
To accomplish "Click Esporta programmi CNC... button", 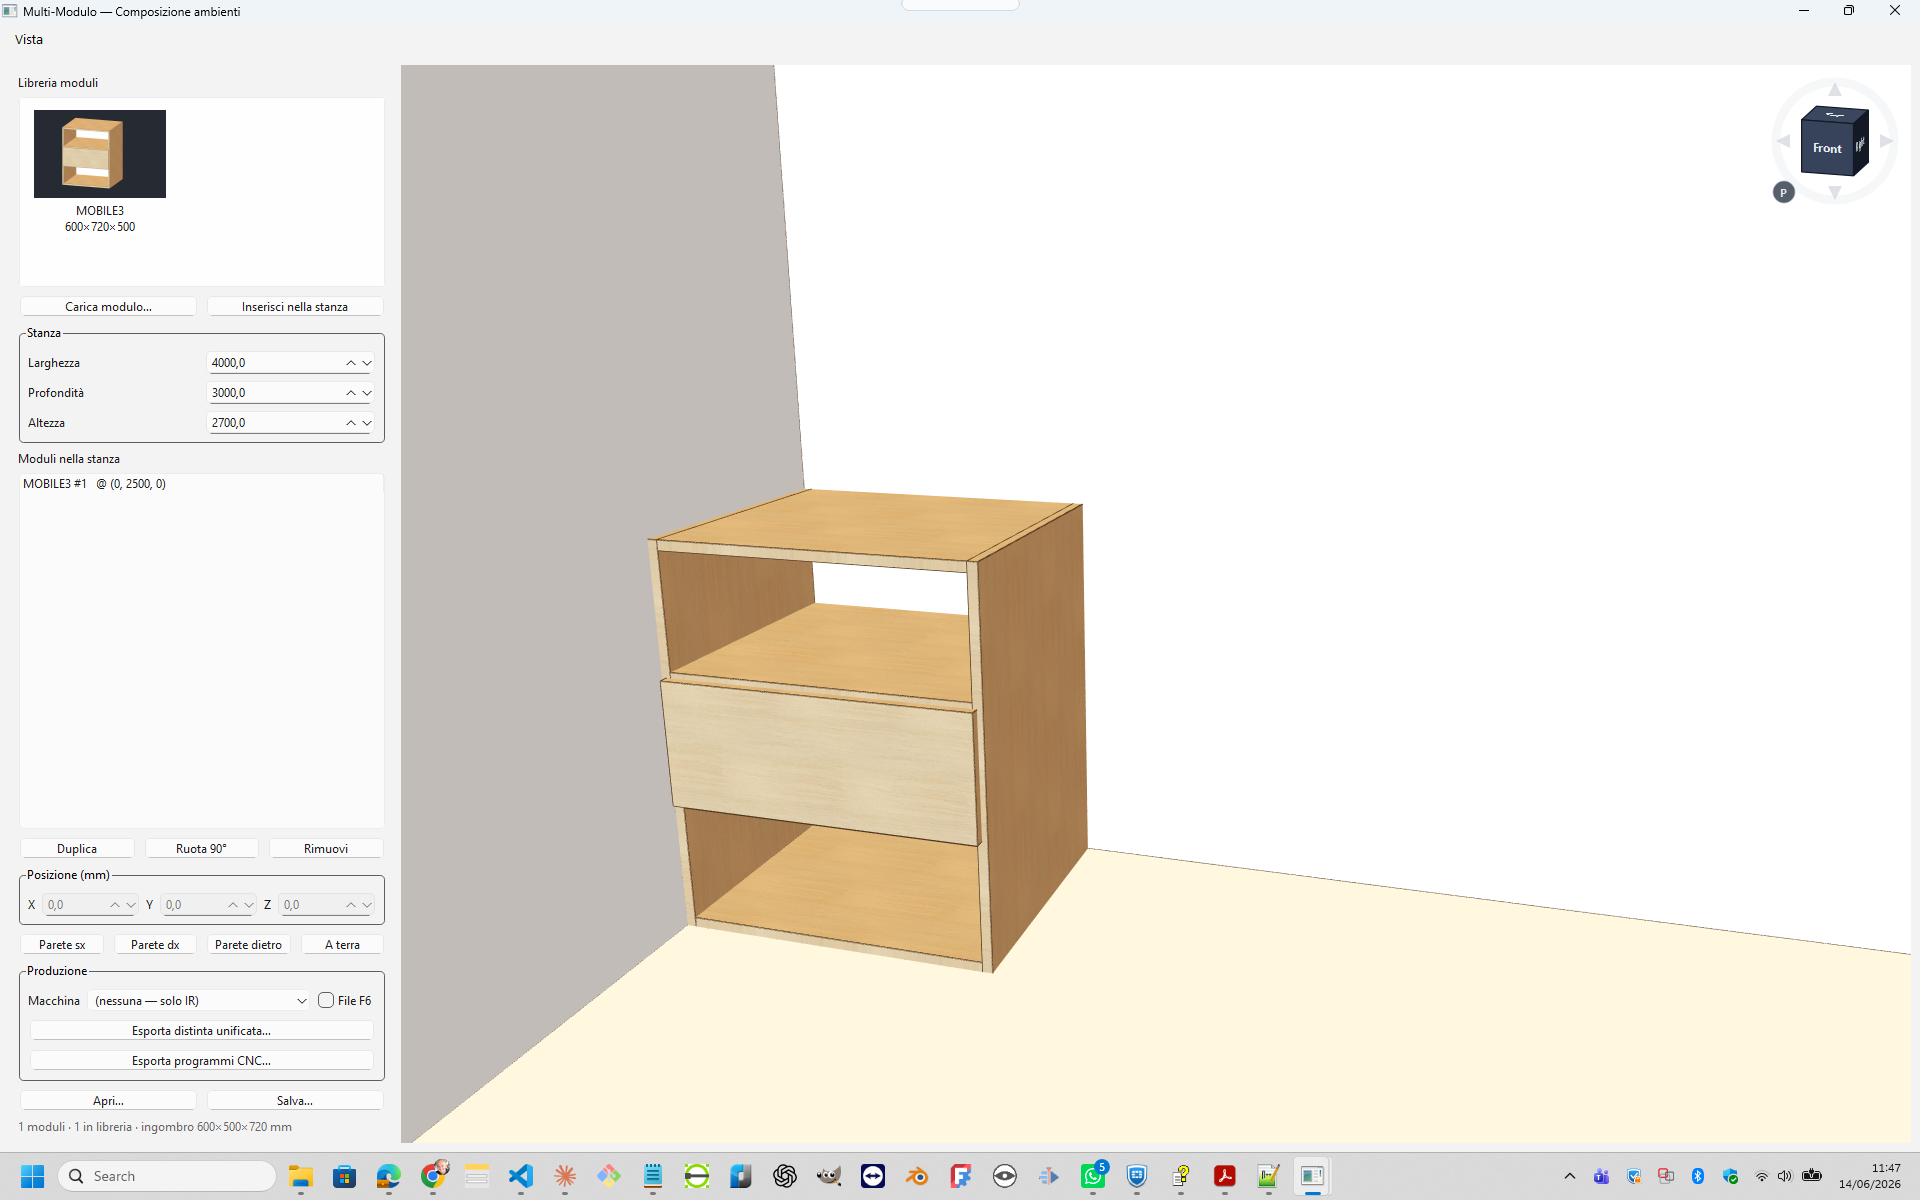I will 201,1060.
